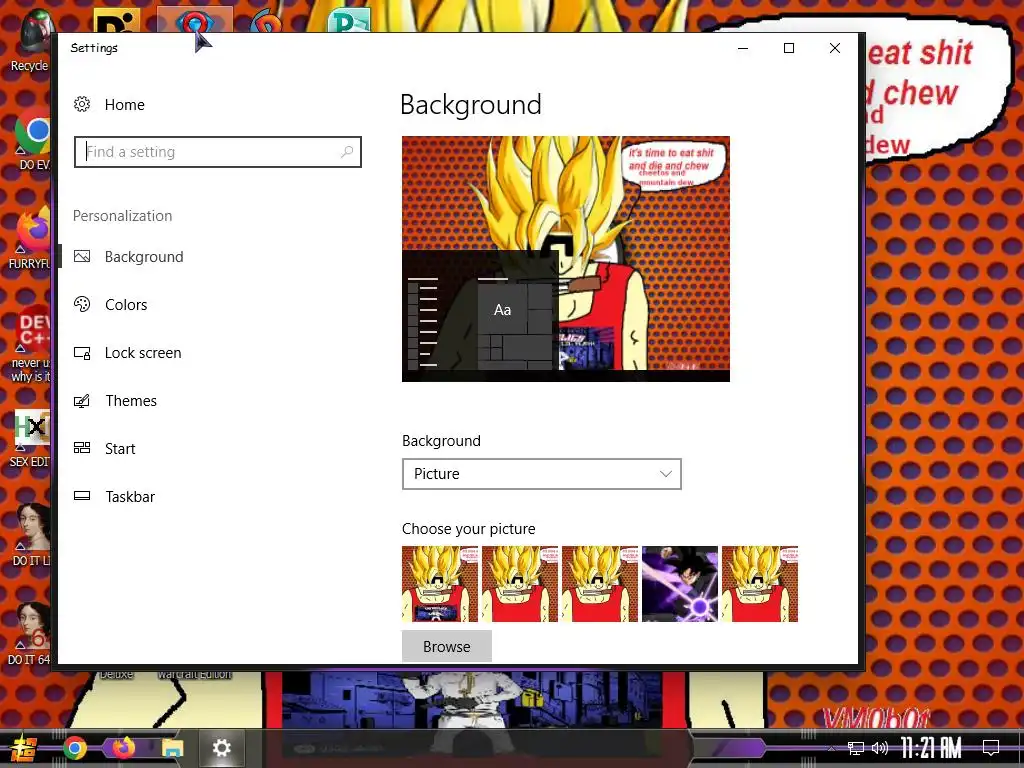This screenshot has width=1024, height=768.
Task: Click the network icon in system tray
Action: coord(856,748)
